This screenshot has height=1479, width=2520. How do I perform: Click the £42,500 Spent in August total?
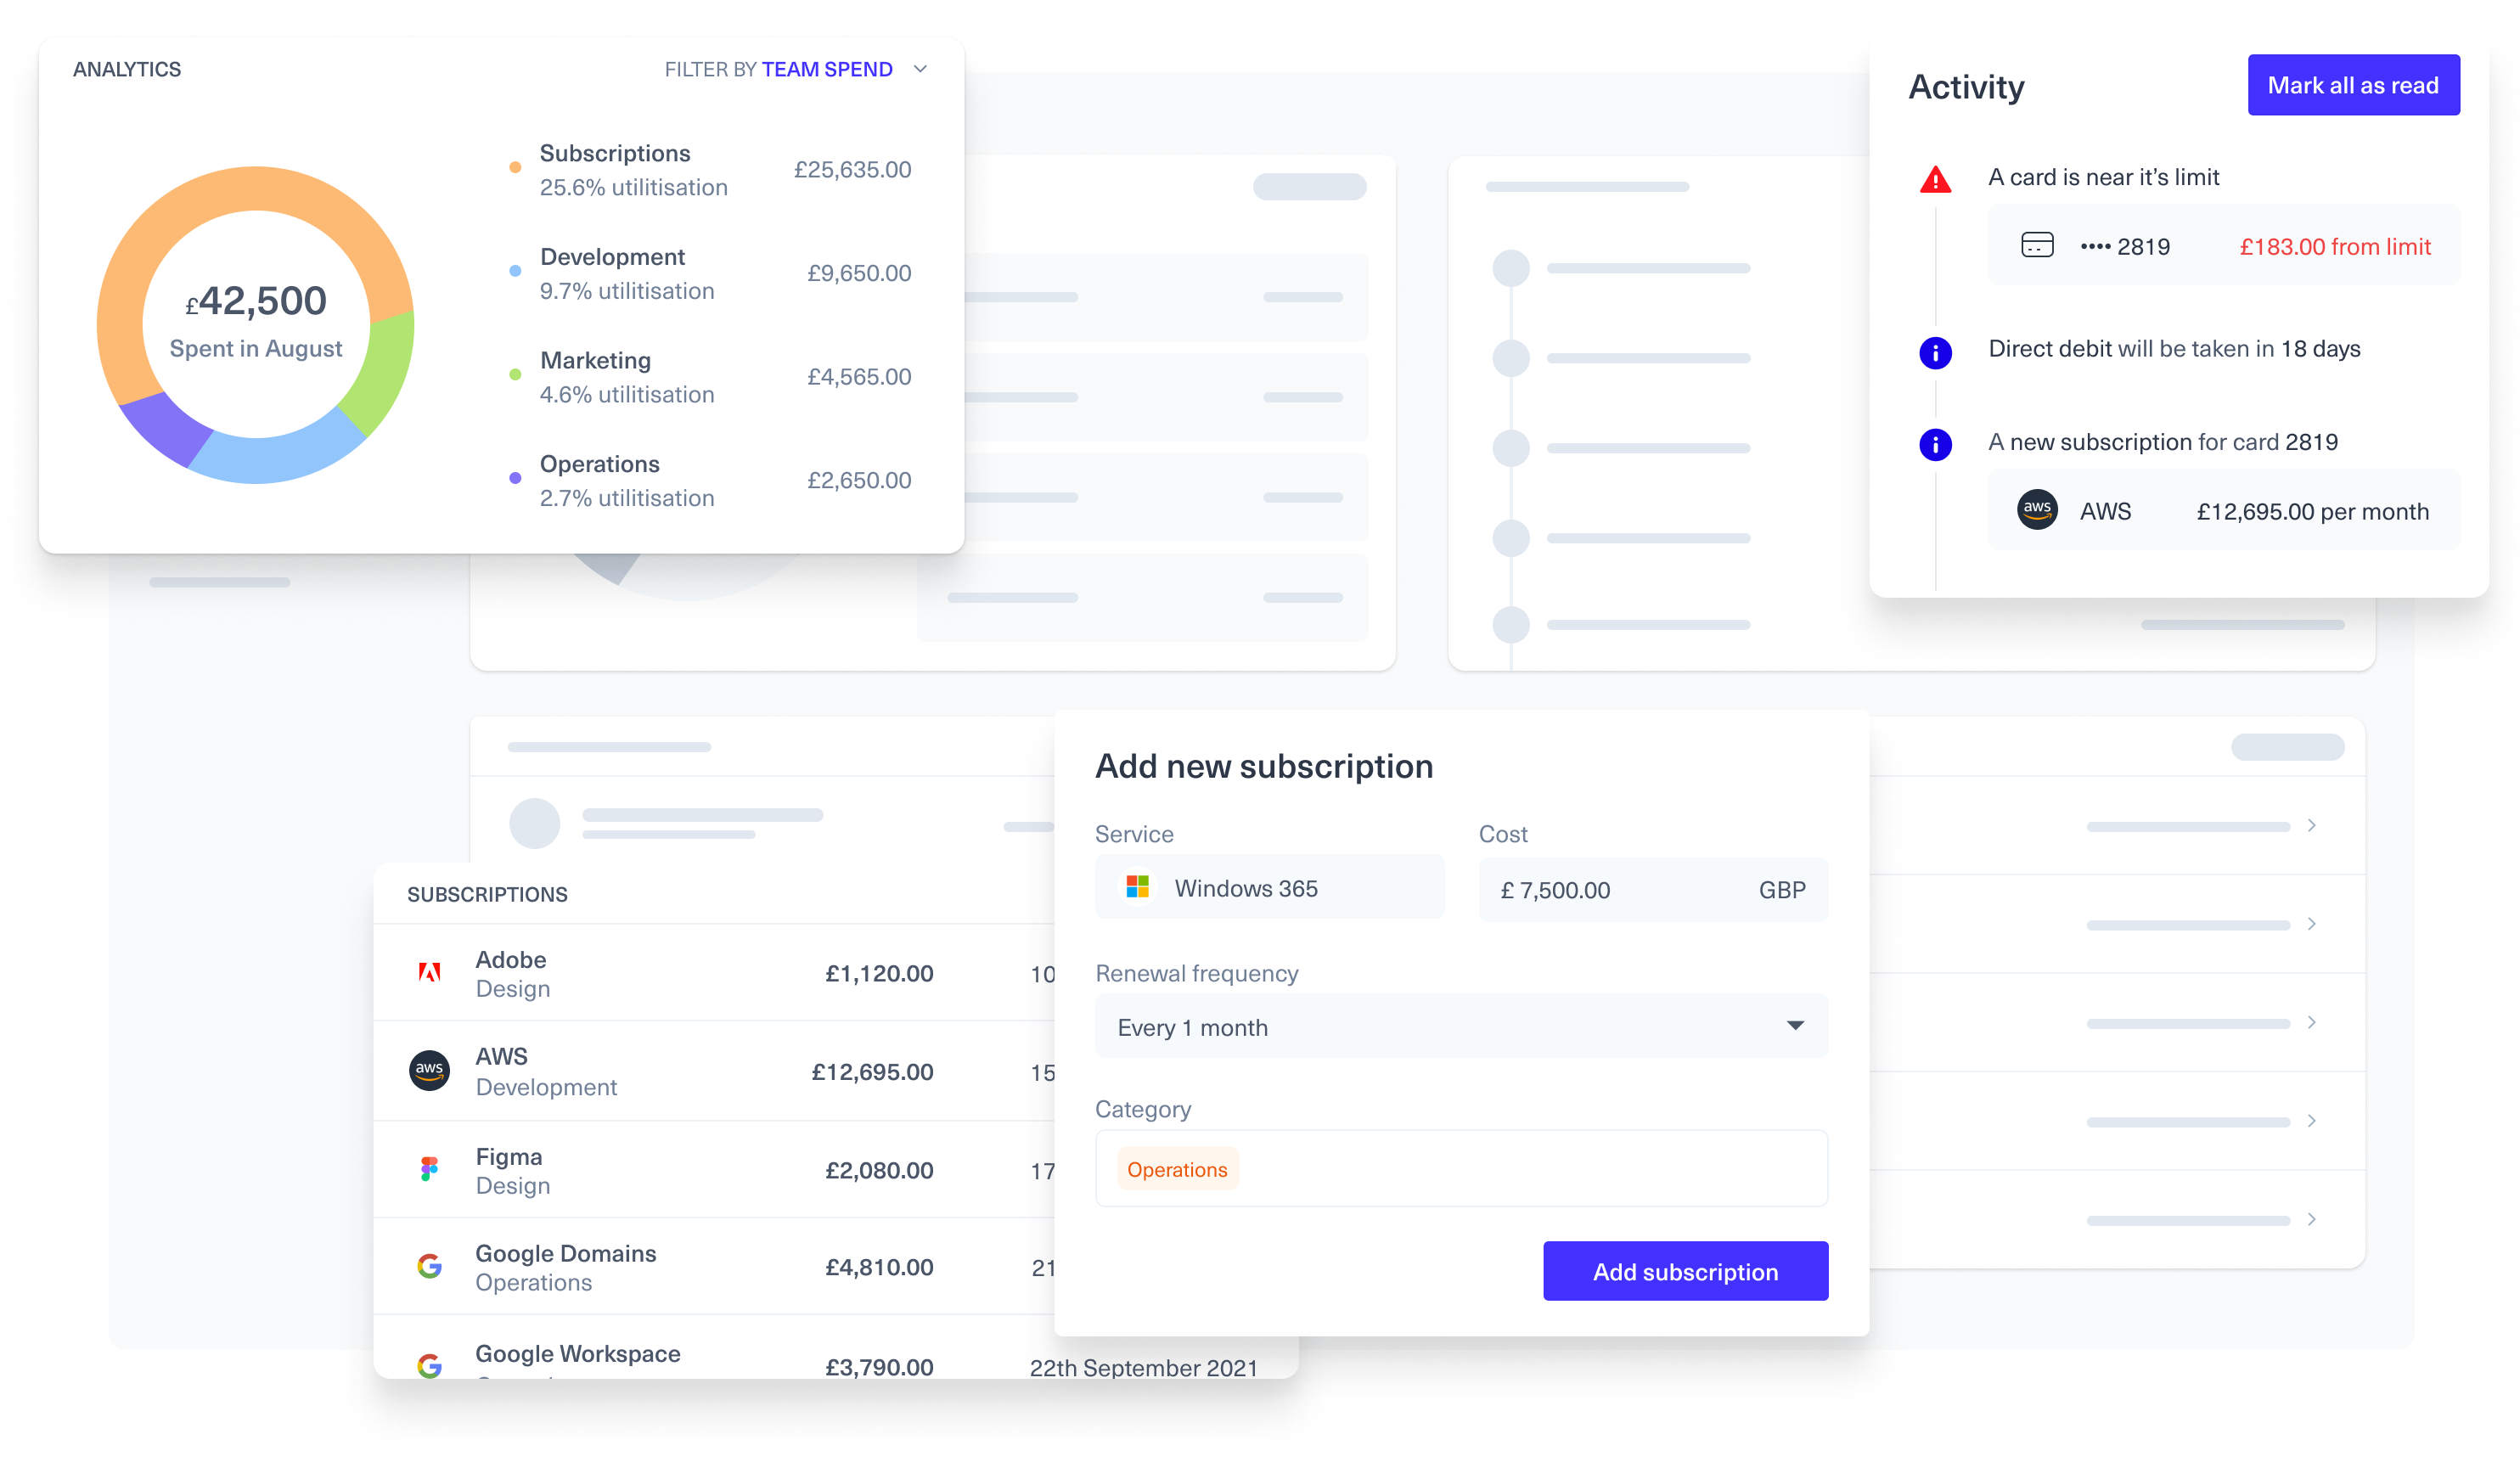click(255, 319)
